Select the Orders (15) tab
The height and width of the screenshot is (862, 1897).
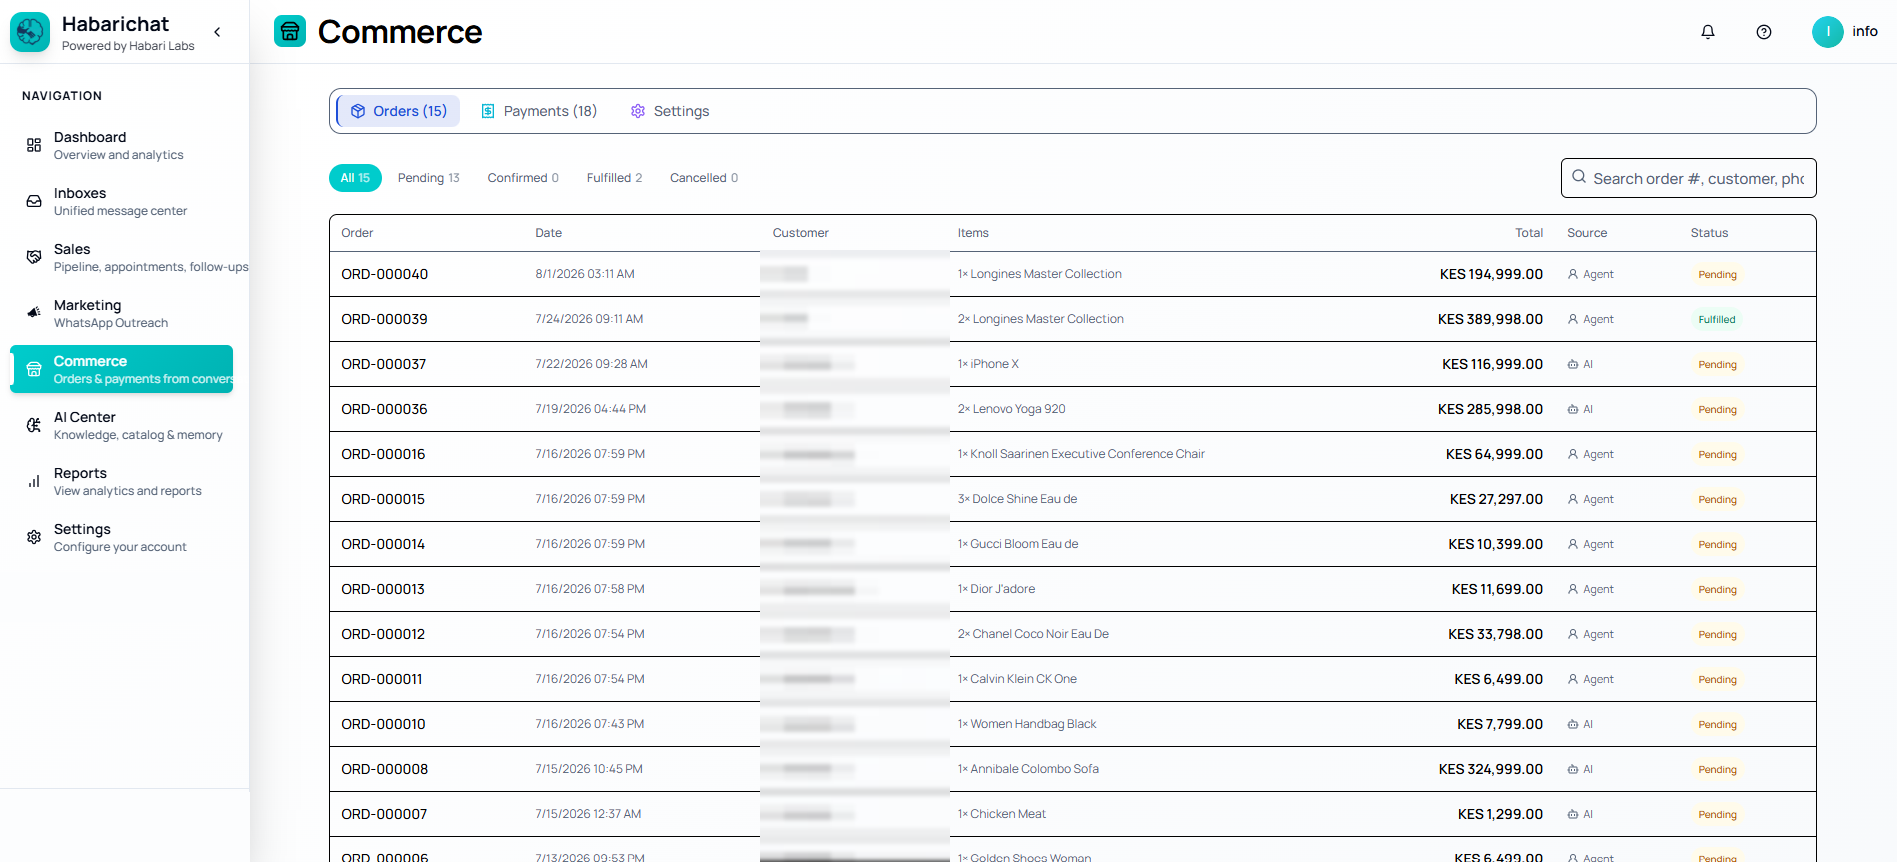coord(398,111)
